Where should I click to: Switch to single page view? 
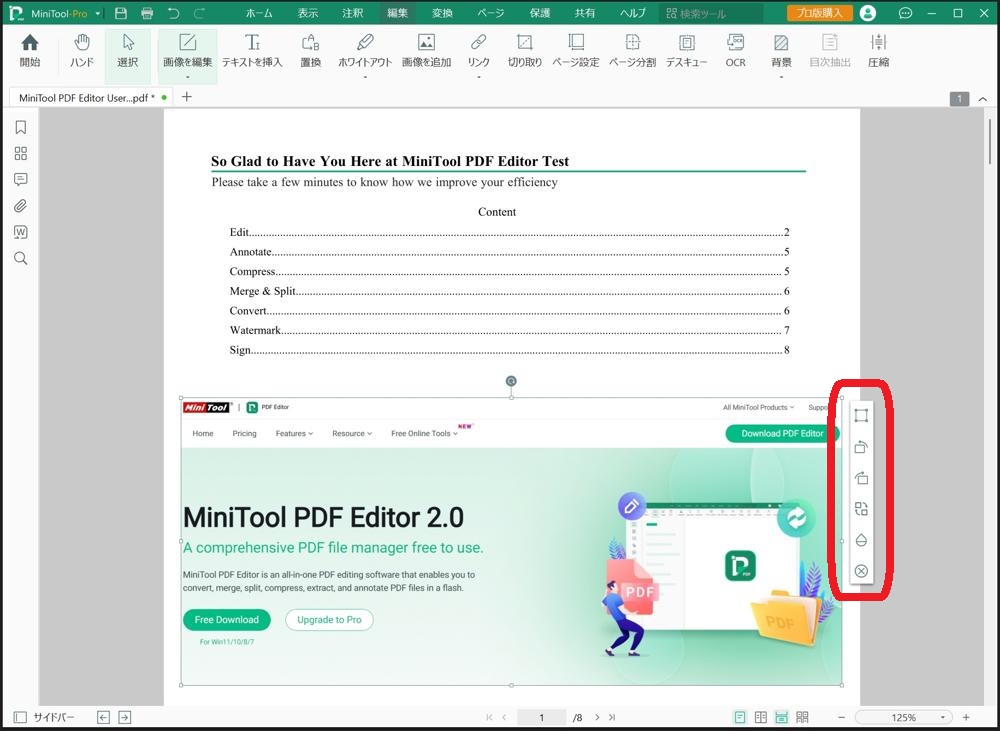point(740,717)
